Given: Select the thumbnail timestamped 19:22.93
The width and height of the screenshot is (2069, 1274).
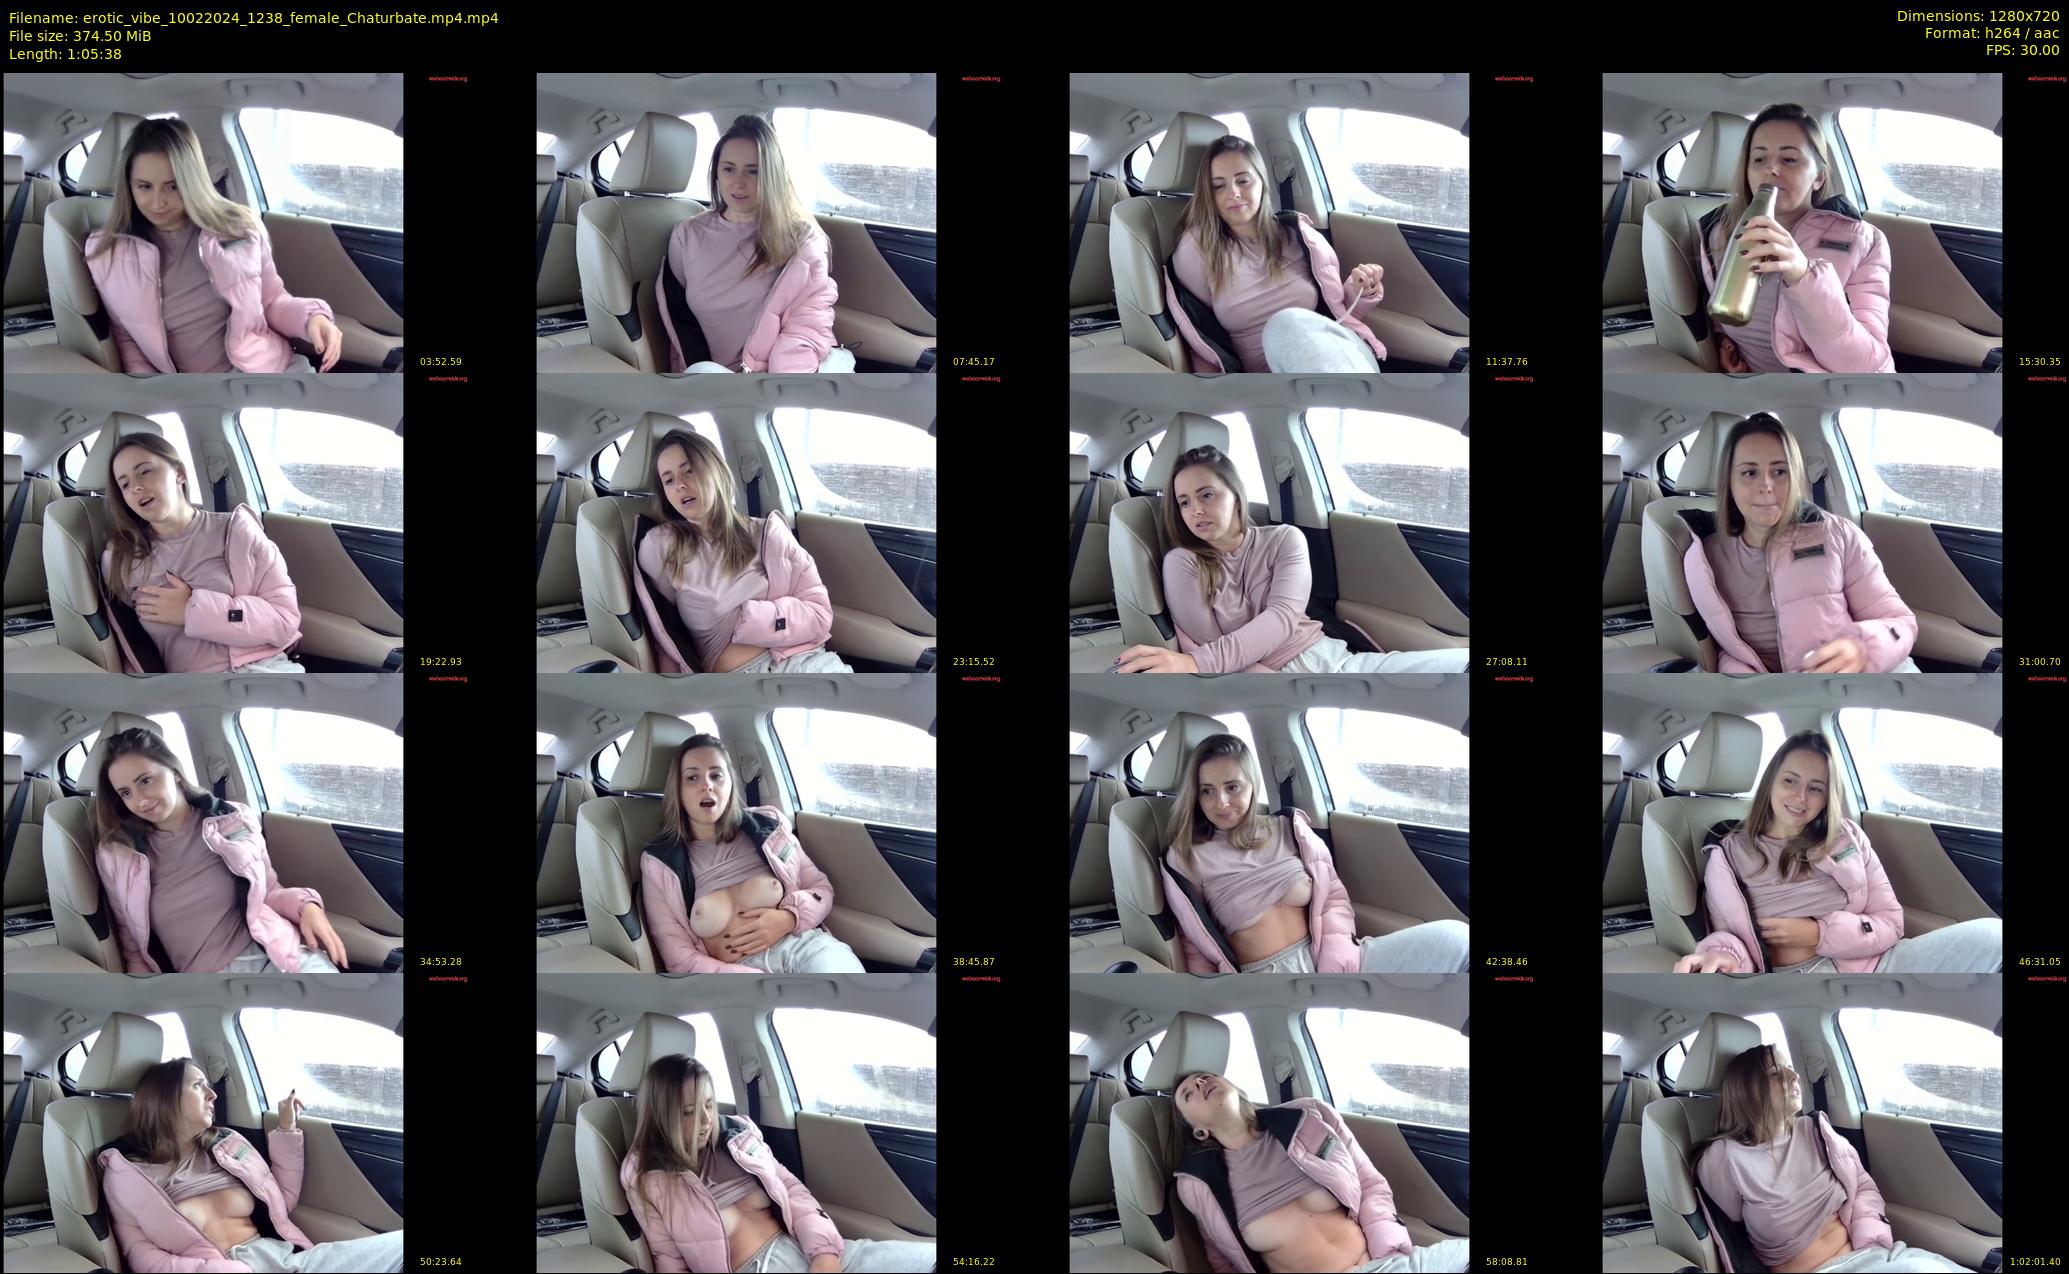Looking at the screenshot, I should tap(203, 522).
